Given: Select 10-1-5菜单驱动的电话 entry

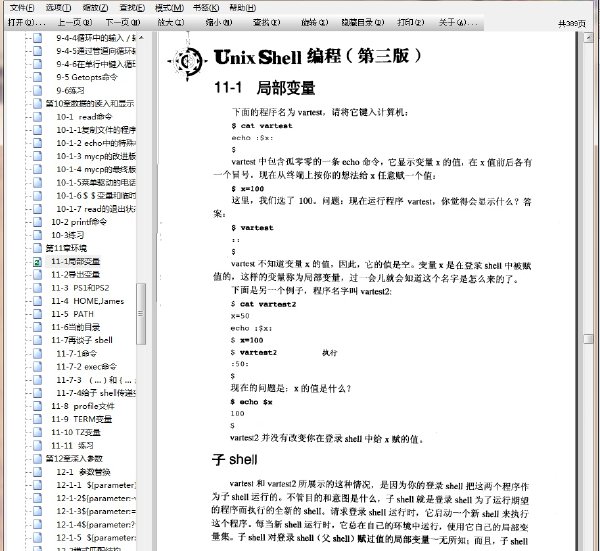Looking at the screenshot, I should [96, 182].
